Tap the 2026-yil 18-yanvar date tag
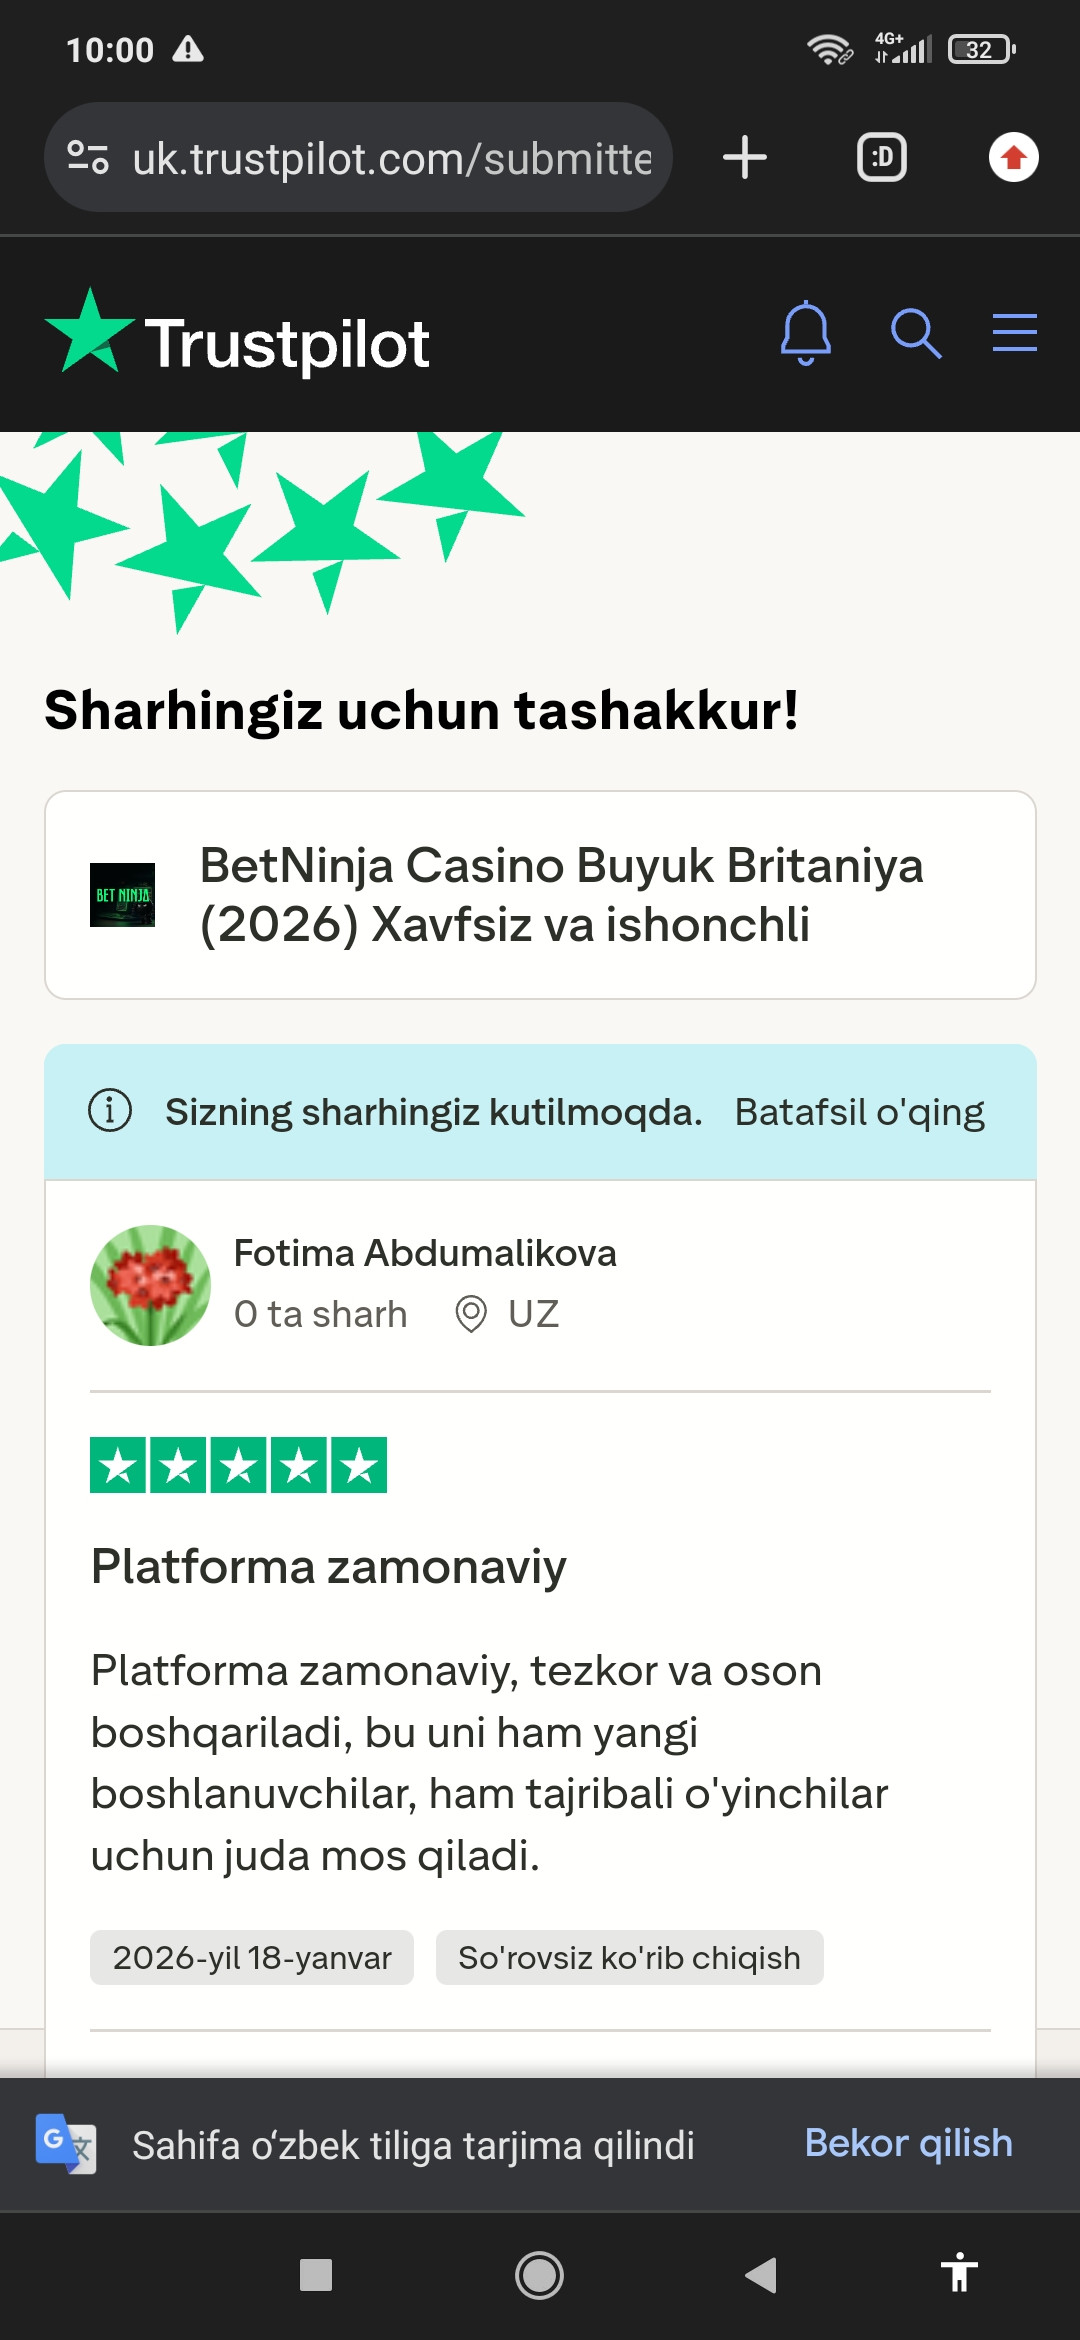This screenshot has width=1080, height=2340. coord(252,1957)
